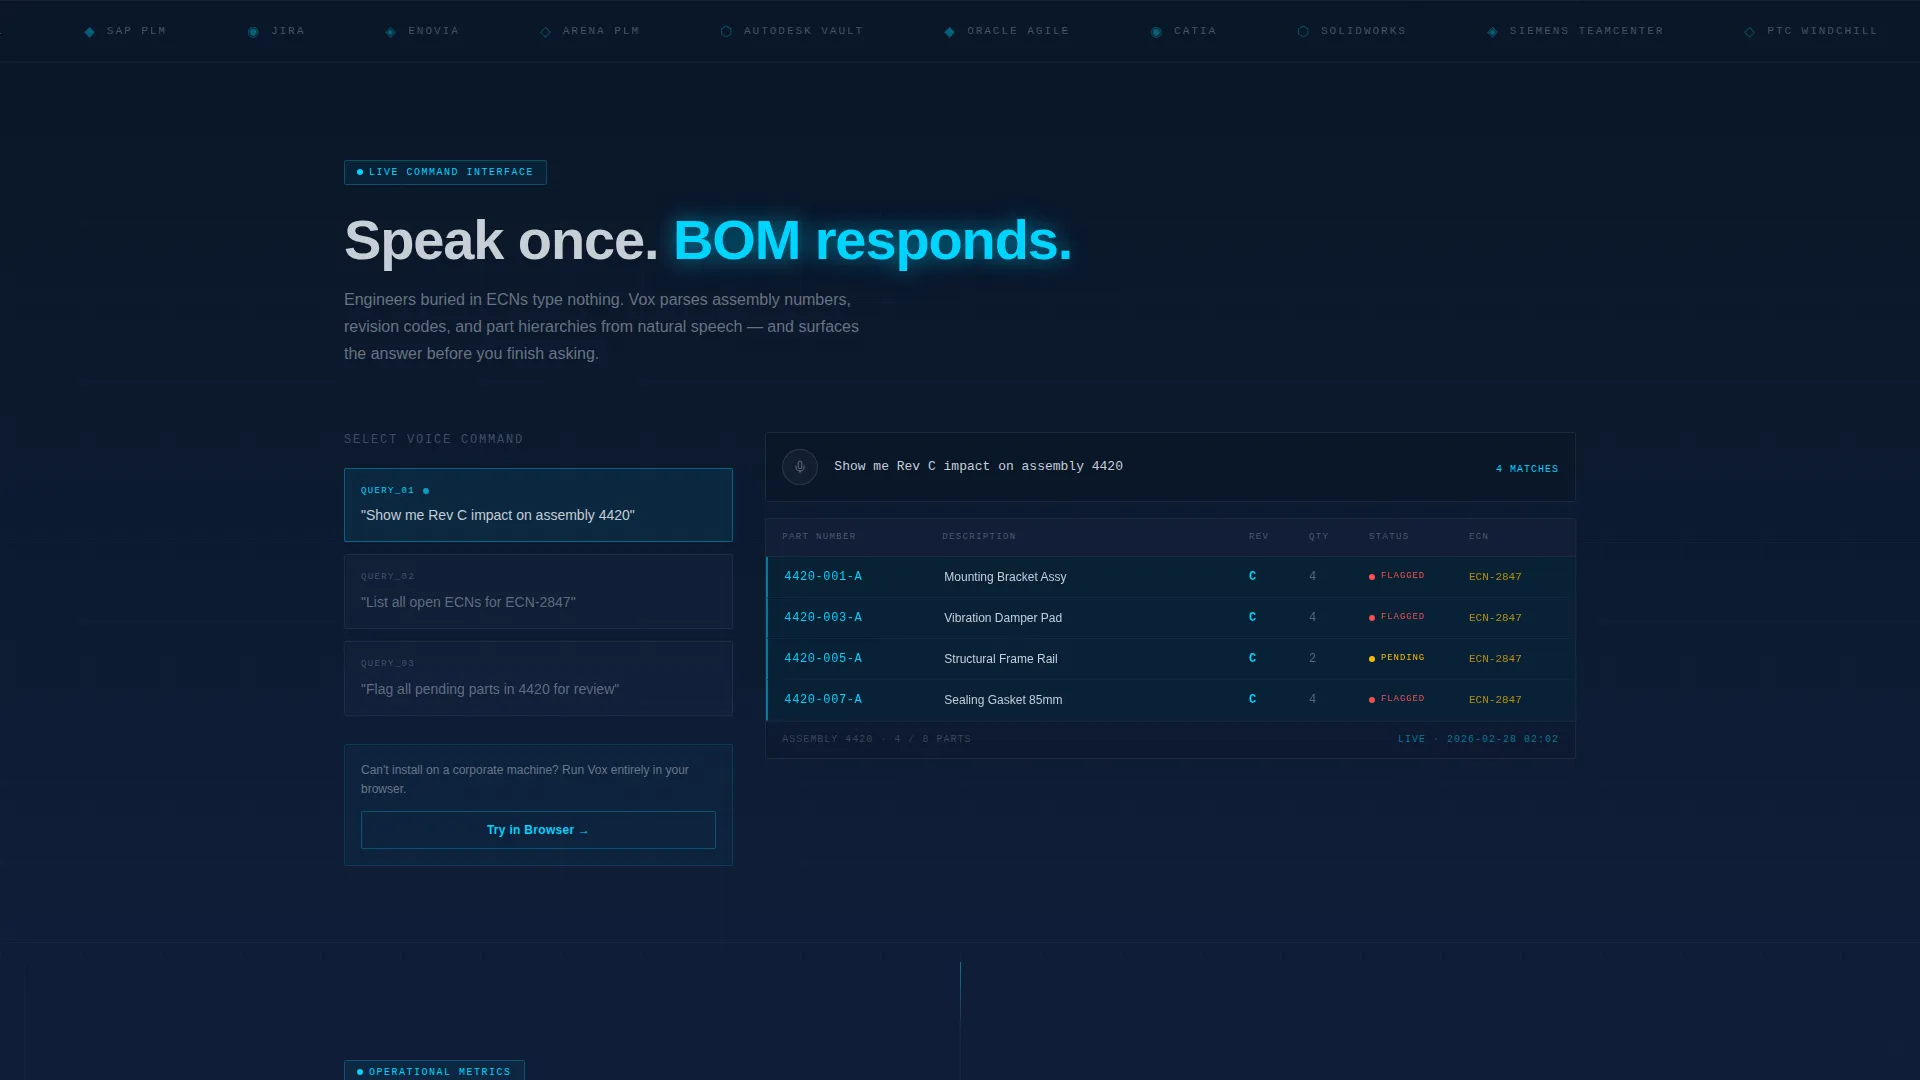
Task: Click the ECN column header
Action: tap(1479, 537)
